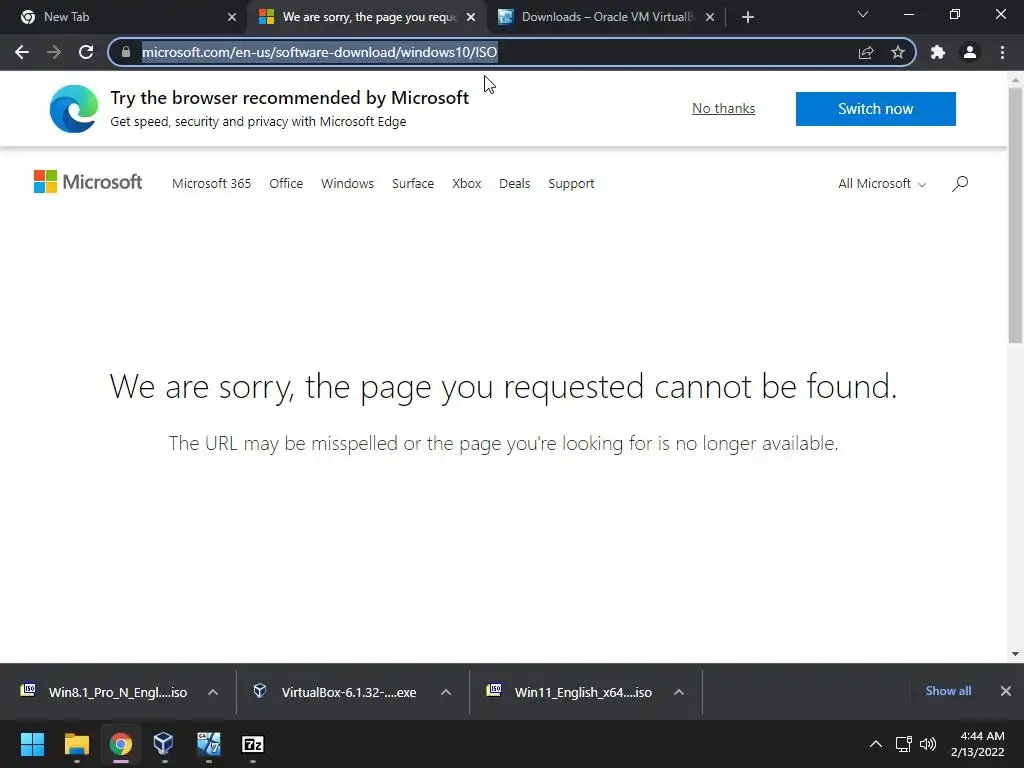Viewport: 1024px width, 768px height.
Task: Close the Microsoft error page tab
Action: tap(471, 17)
